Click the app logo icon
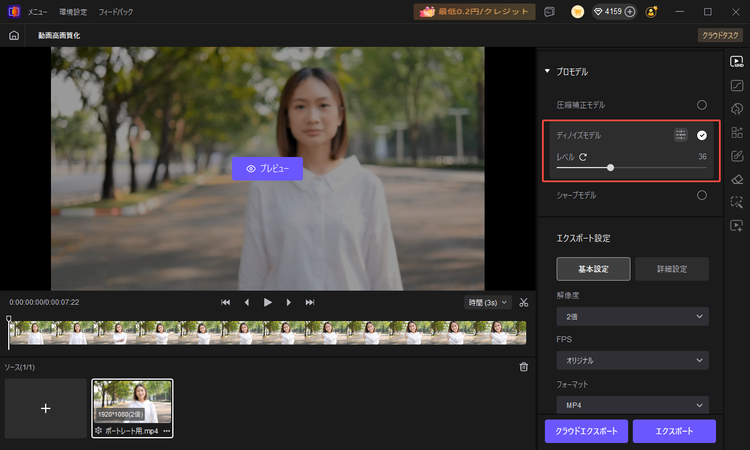Screen dimensions: 750x450 pyautogui.click(x=14, y=11)
